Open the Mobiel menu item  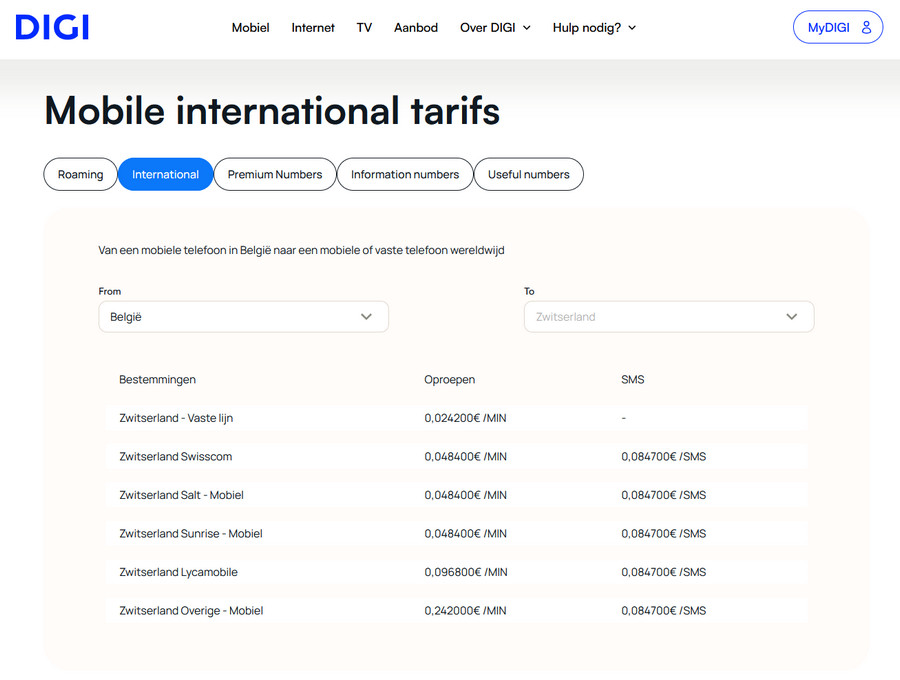pyautogui.click(x=250, y=28)
